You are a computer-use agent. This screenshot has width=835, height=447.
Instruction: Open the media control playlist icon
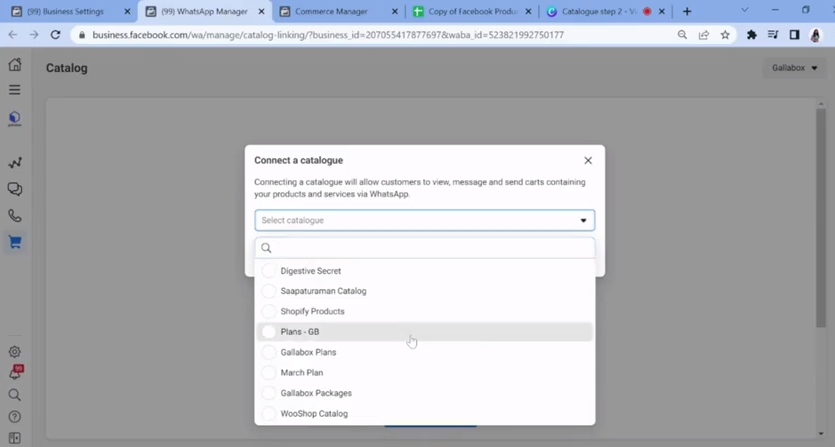(773, 35)
